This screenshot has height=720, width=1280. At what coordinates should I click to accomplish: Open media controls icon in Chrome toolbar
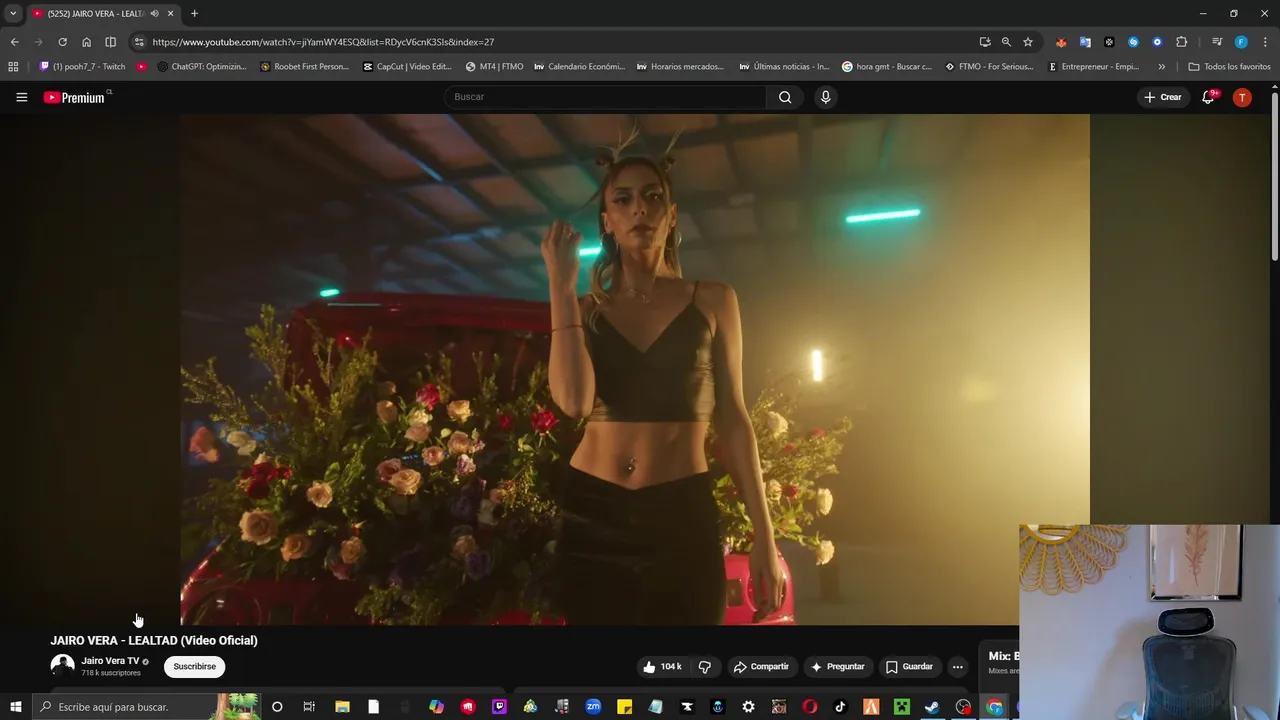1217,42
